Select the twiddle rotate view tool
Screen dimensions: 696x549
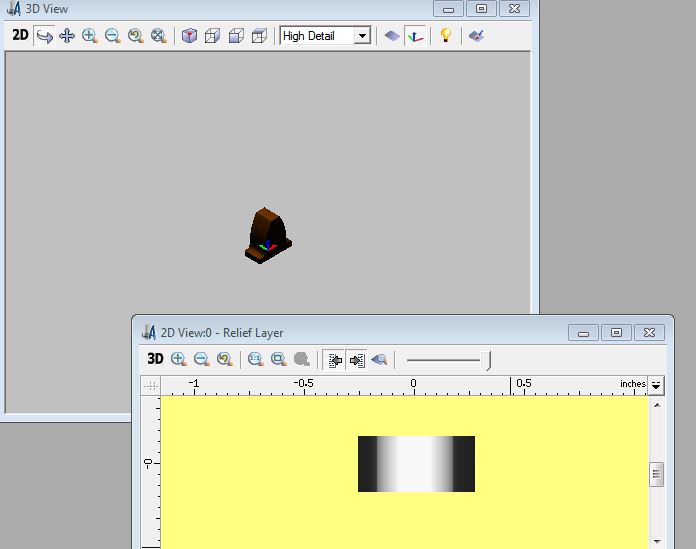pyautogui.click(x=44, y=36)
